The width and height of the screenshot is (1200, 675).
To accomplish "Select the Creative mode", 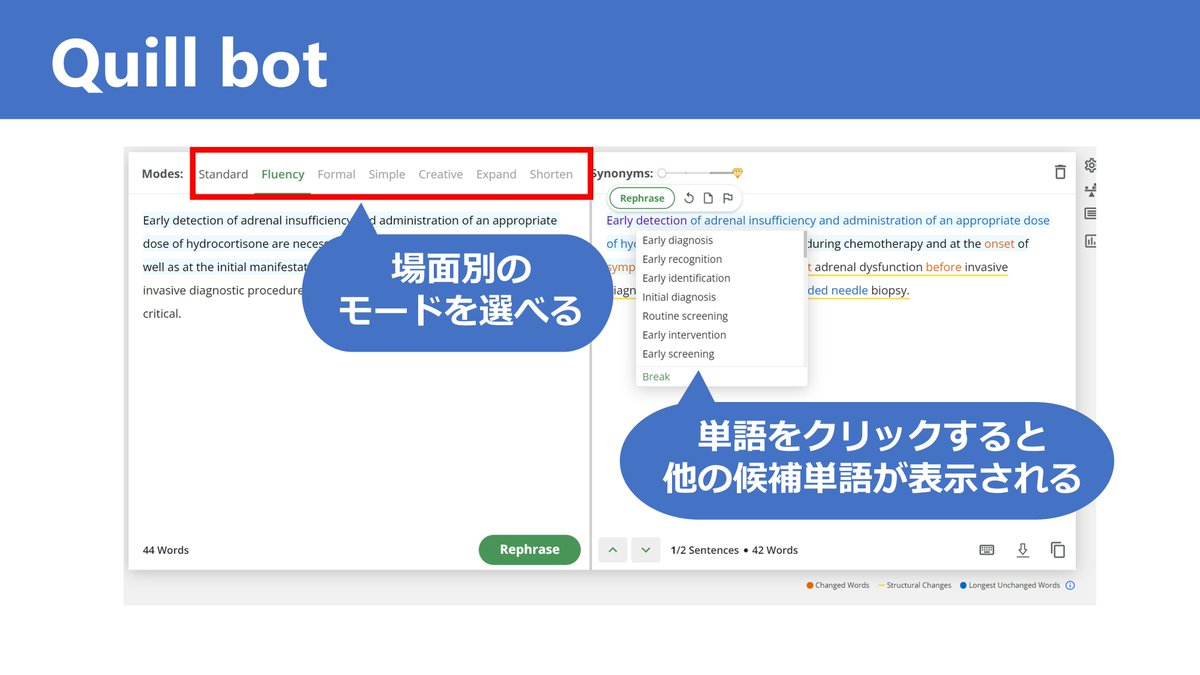I will click(440, 174).
